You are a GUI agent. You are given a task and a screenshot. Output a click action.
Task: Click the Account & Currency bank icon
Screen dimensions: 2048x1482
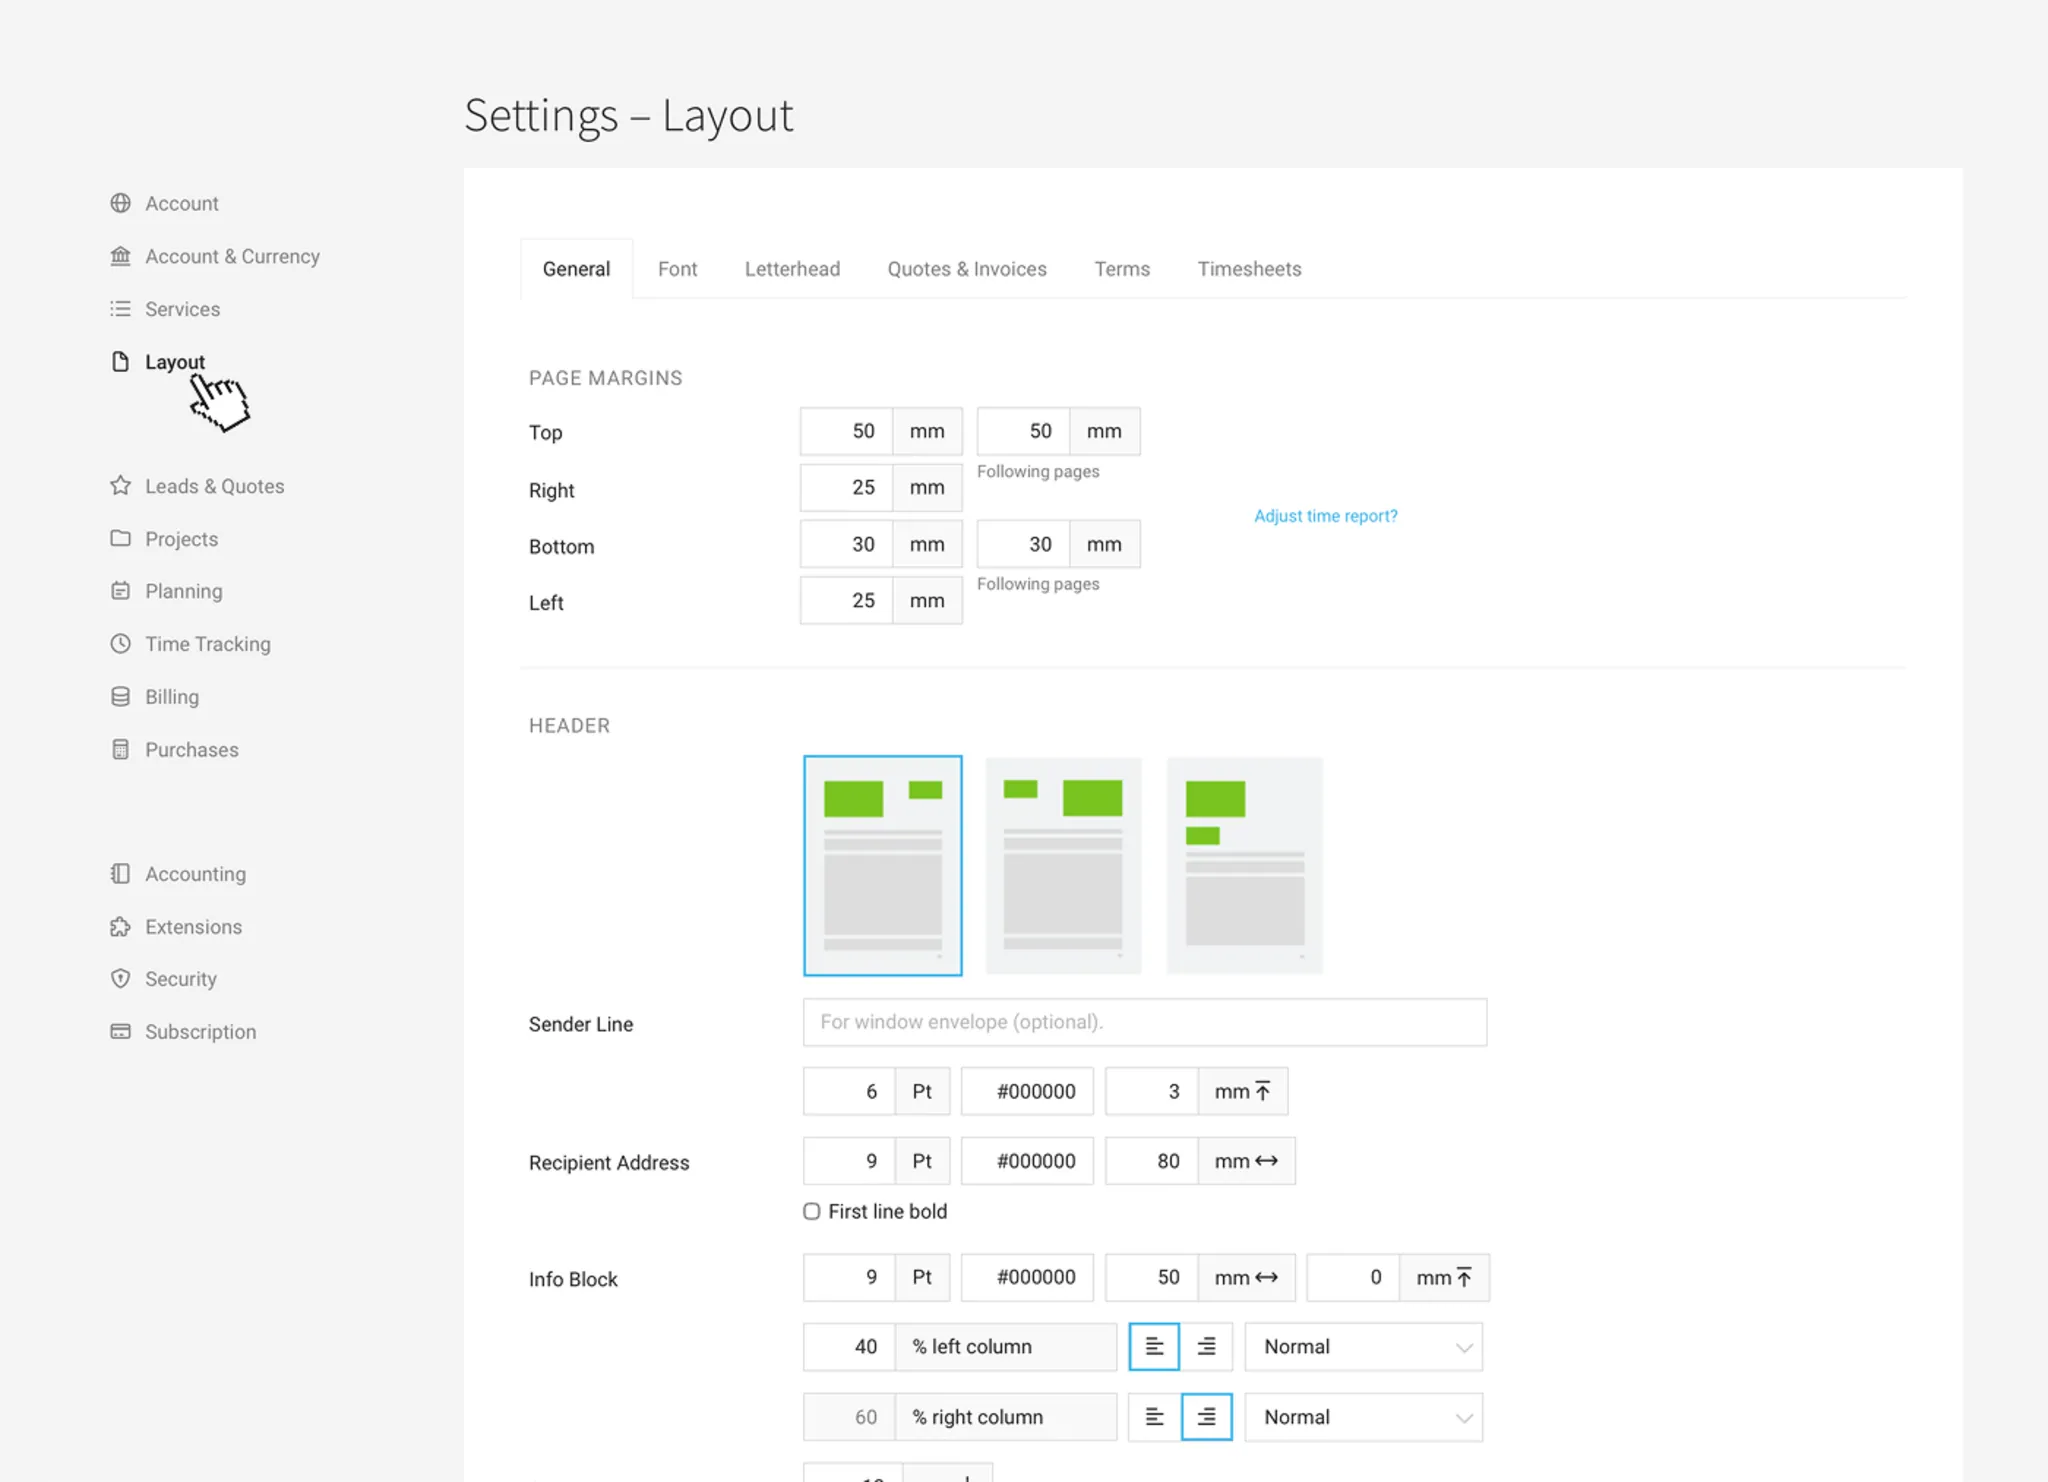coord(120,256)
